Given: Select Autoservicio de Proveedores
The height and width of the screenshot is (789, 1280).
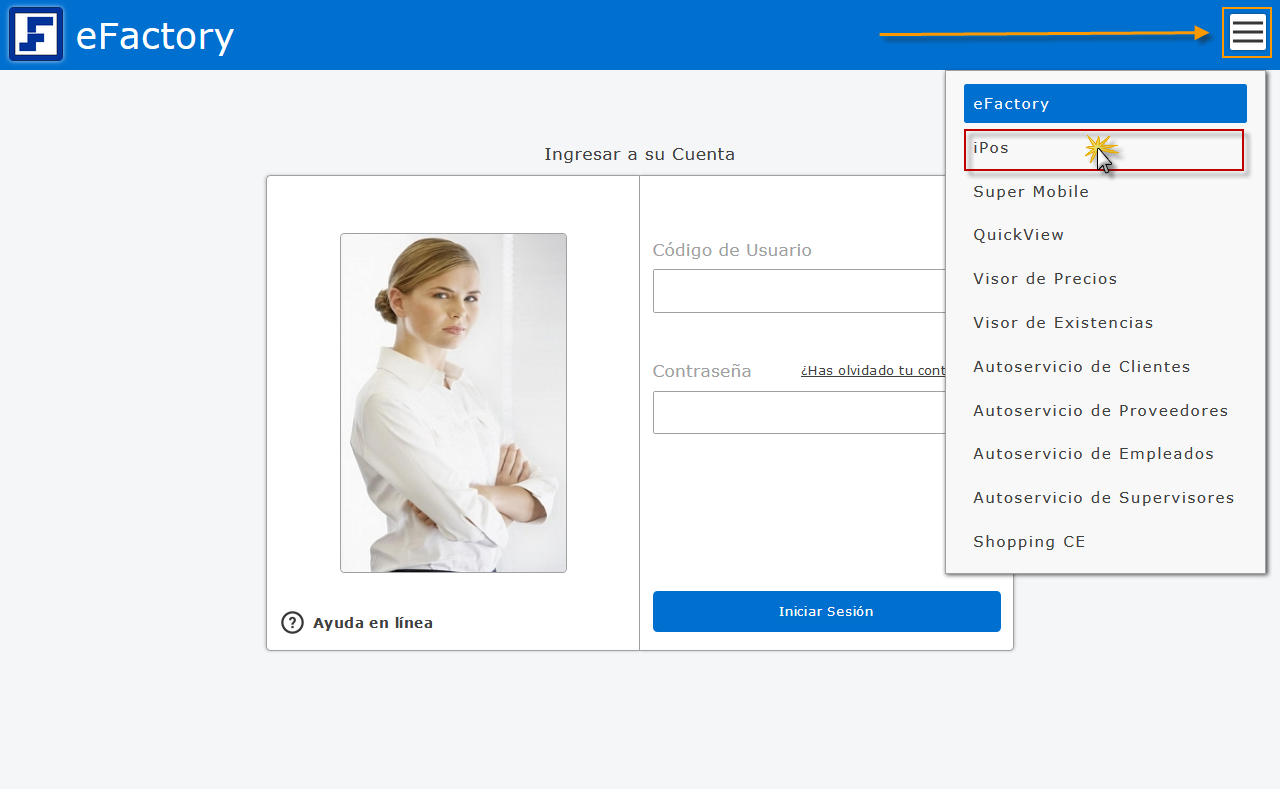Looking at the screenshot, I should (1100, 411).
